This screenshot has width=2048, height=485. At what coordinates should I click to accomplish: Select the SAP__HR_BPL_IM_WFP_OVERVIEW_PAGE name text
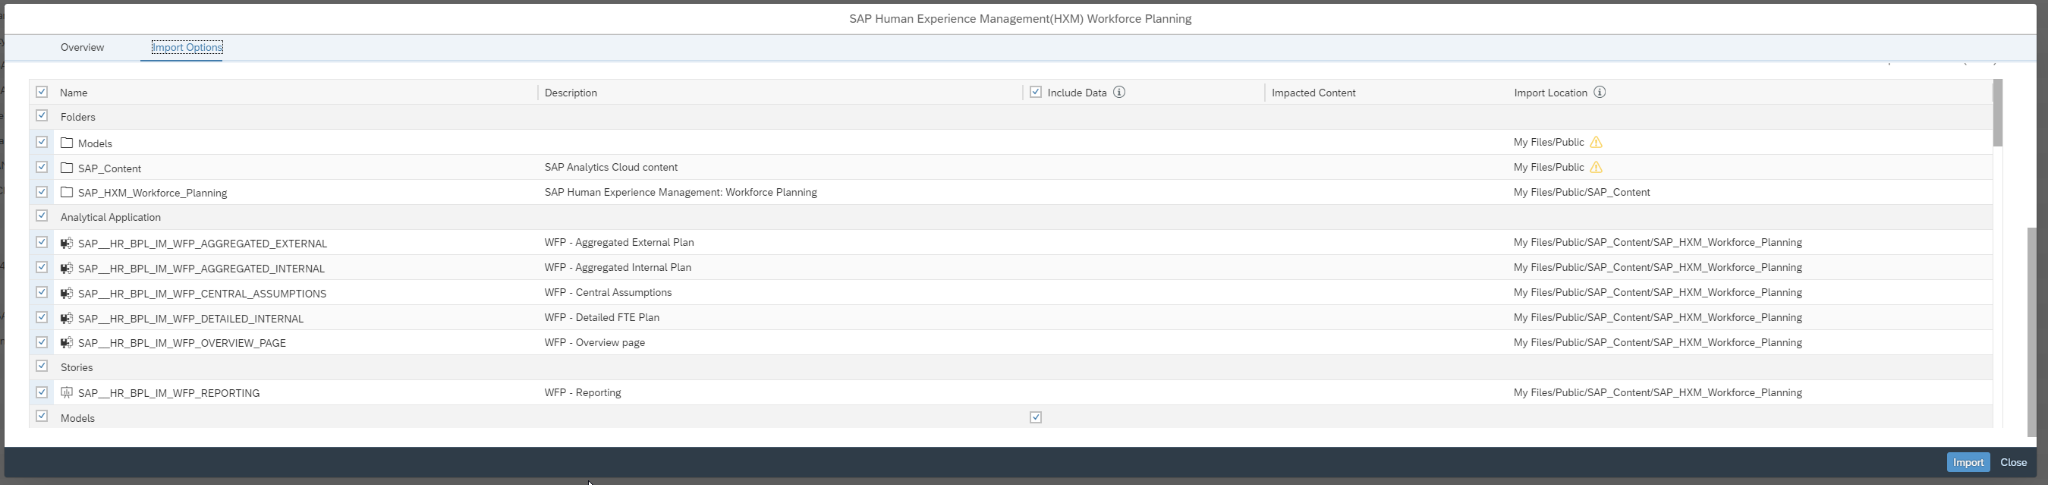(182, 342)
